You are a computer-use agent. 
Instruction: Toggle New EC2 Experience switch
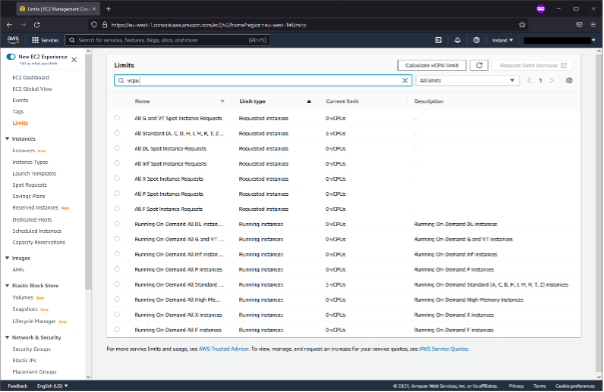(x=11, y=57)
